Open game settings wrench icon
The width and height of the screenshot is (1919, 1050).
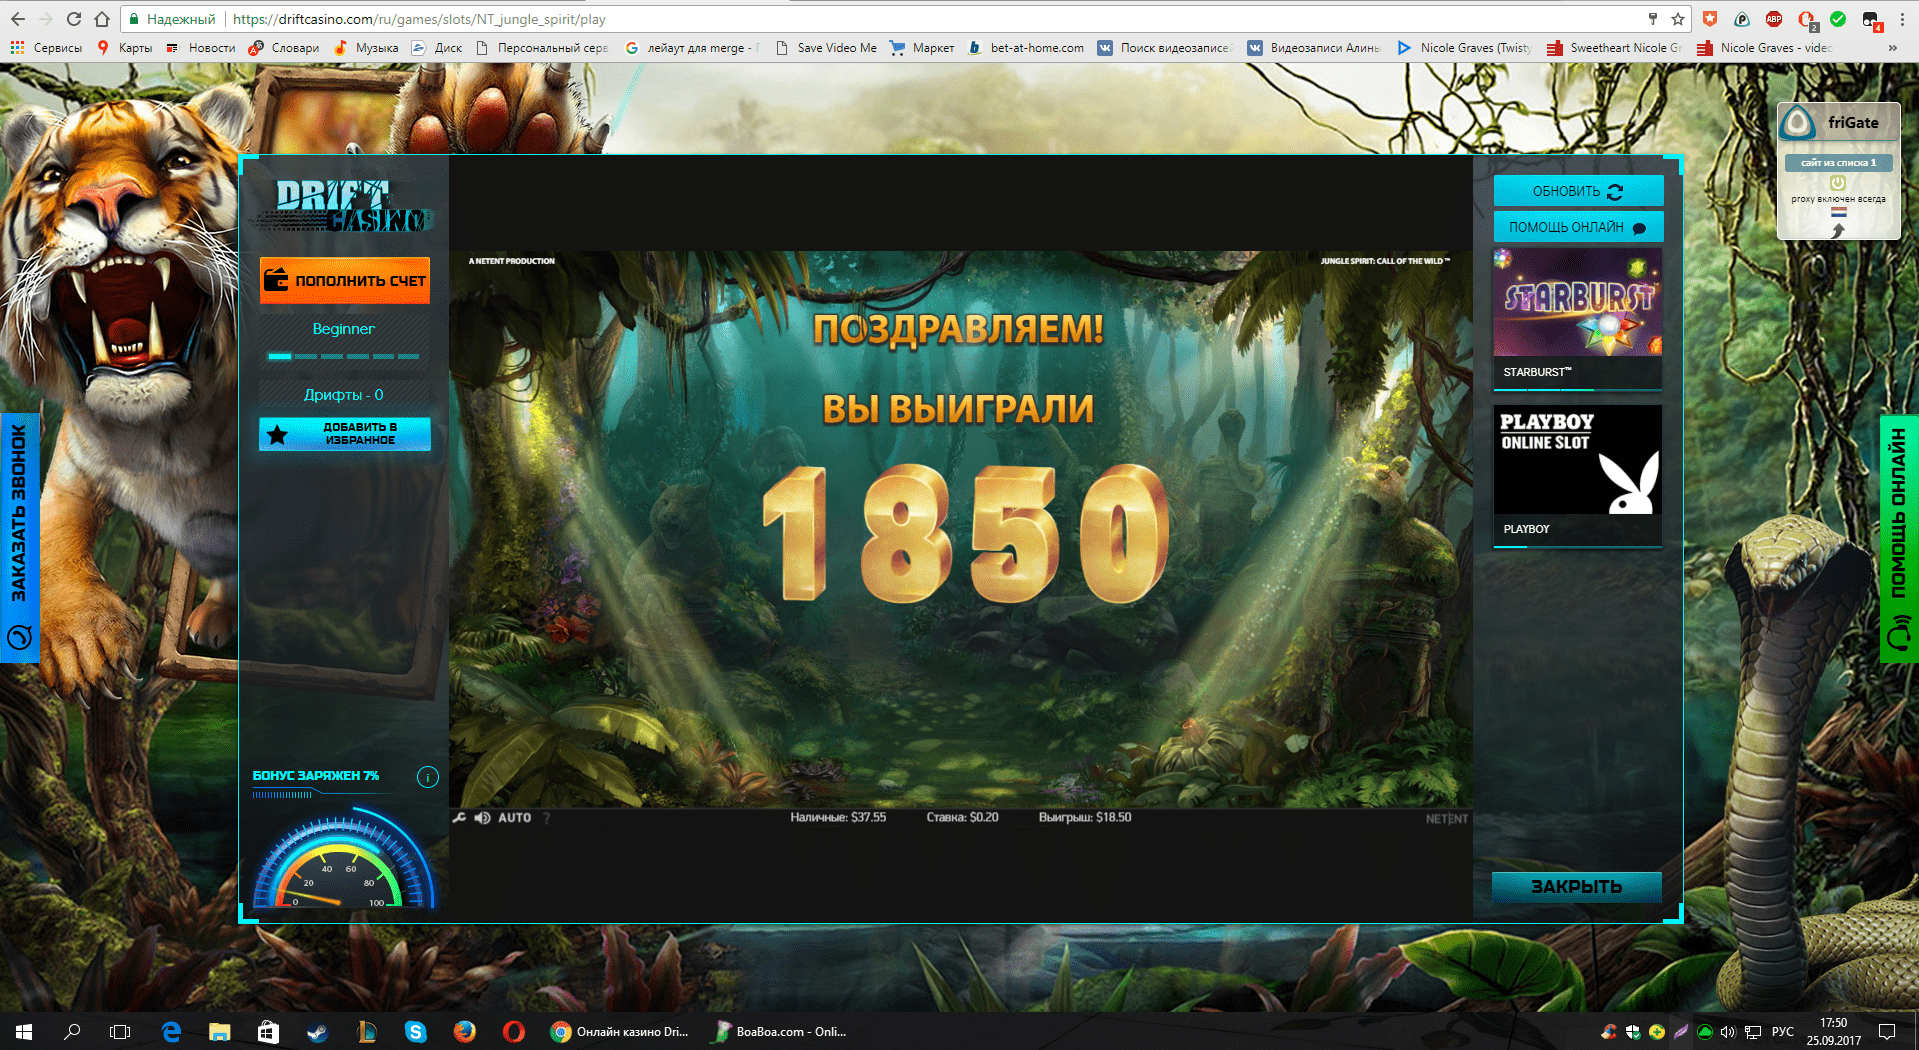click(460, 818)
